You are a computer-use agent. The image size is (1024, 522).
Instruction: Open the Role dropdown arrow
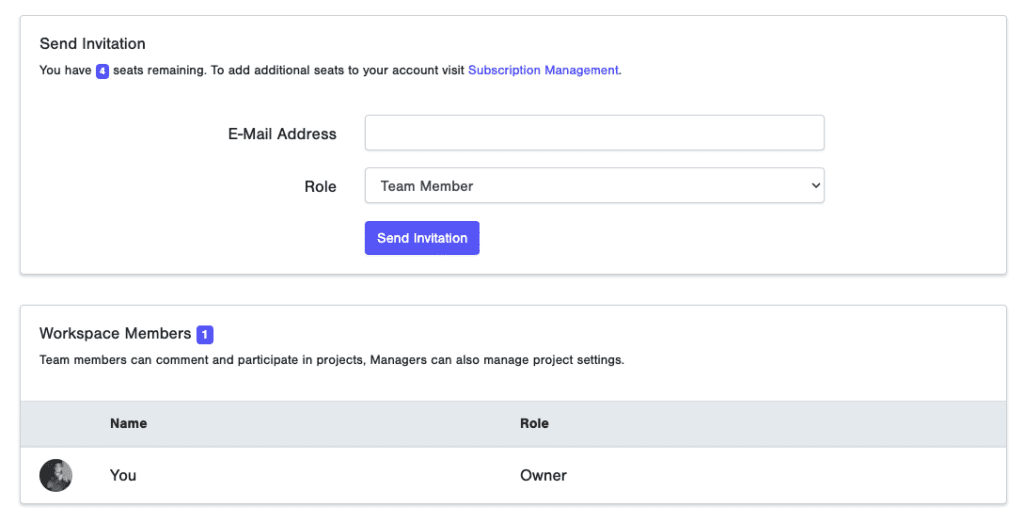click(x=816, y=186)
